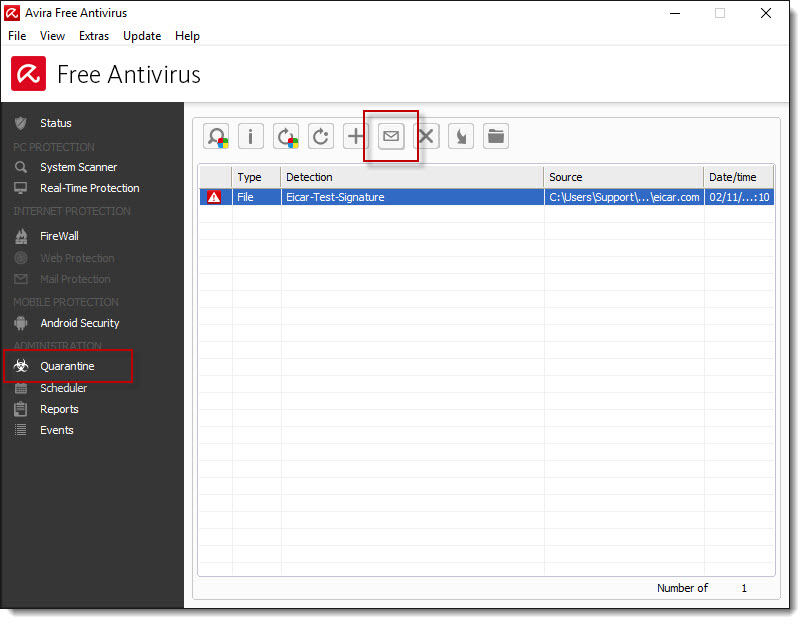Click the Quarantine biohazard icon

point(21,366)
